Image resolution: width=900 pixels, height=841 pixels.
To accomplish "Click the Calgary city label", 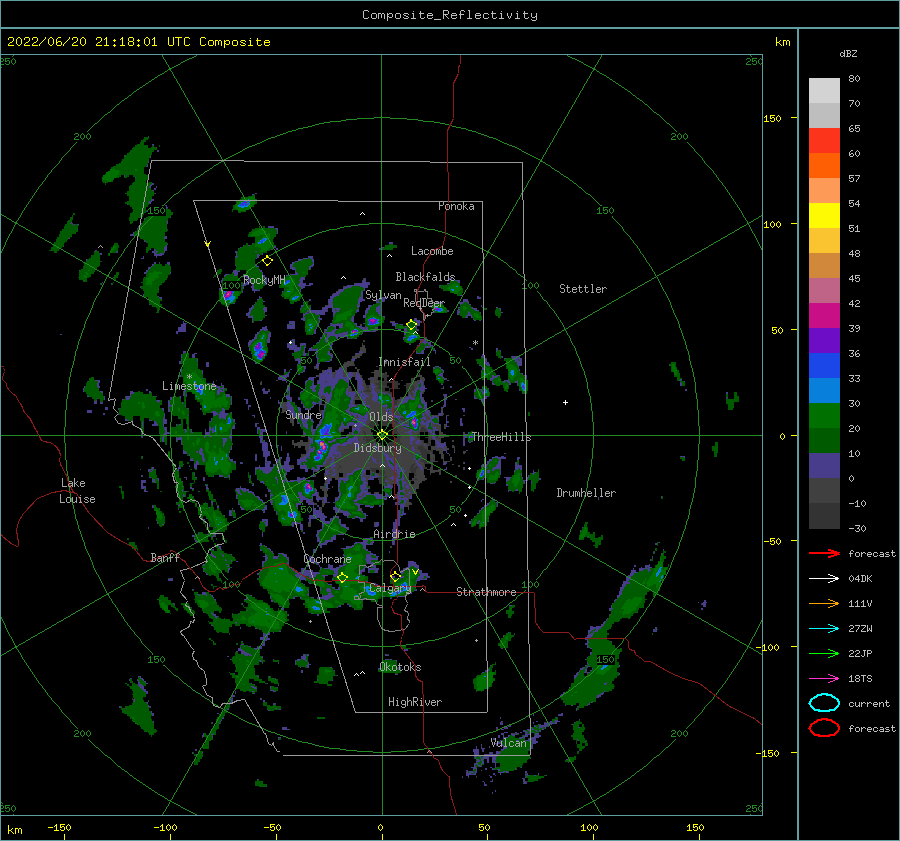I will pos(390,588).
